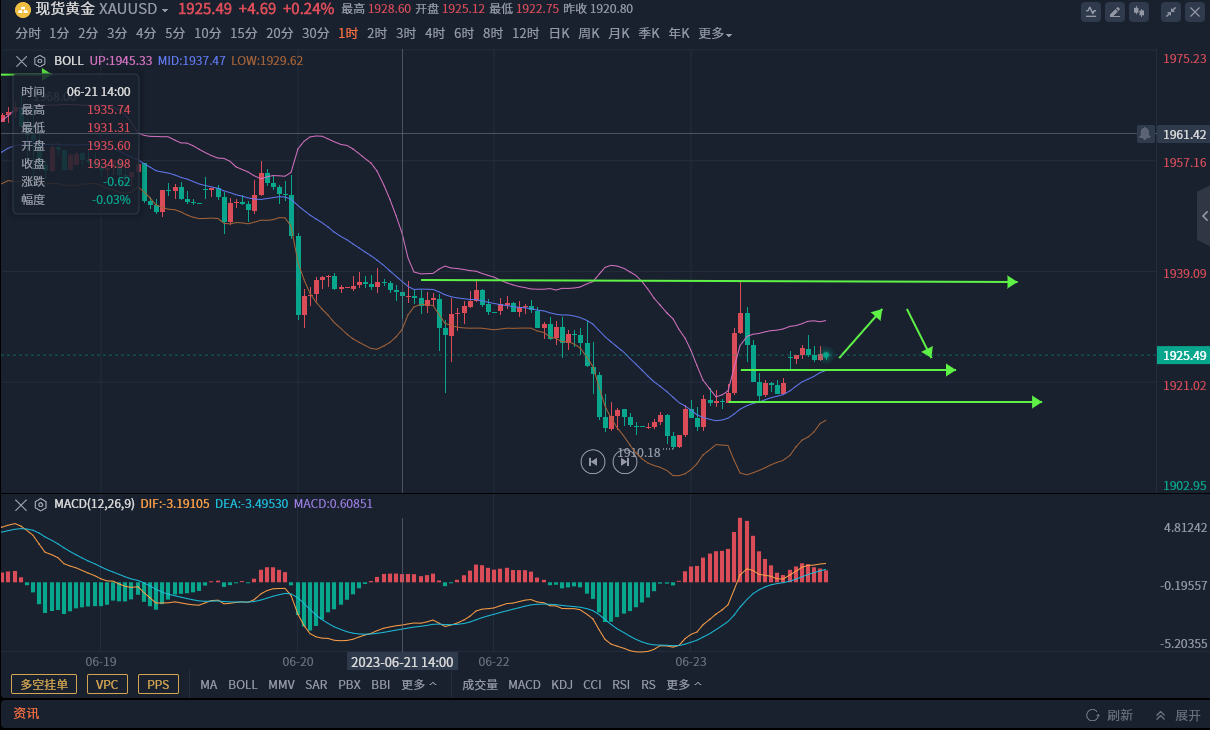Select 30分 timeframe
Image resolution: width=1210 pixels, height=730 pixels.
316,33
